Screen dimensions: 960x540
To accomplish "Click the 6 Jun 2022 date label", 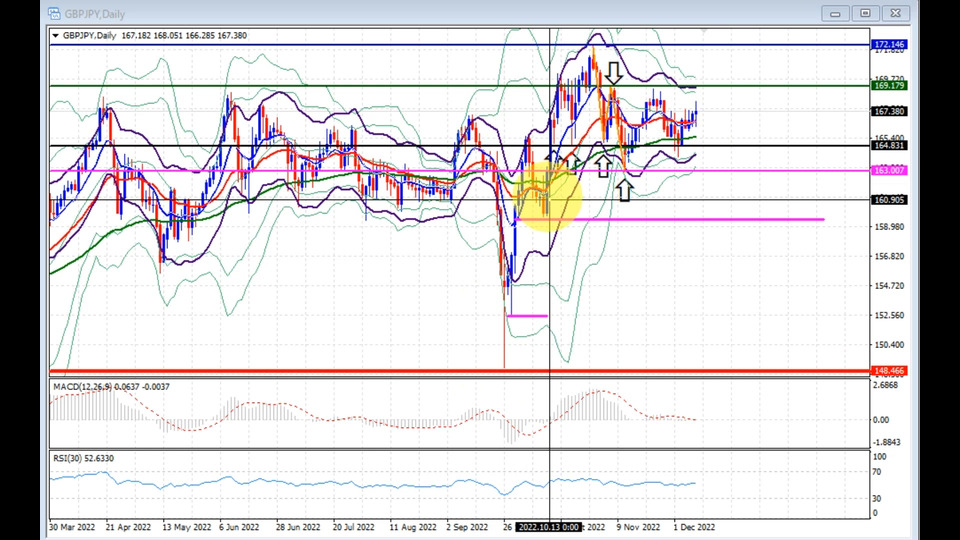I will pyautogui.click(x=239, y=527).
